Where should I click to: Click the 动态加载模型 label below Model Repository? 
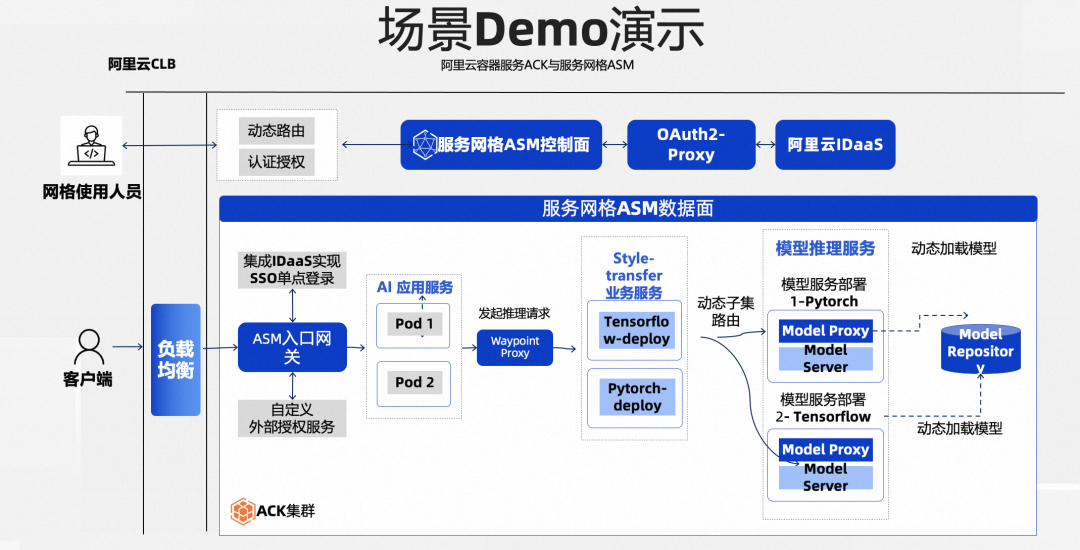pyautogui.click(x=959, y=428)
